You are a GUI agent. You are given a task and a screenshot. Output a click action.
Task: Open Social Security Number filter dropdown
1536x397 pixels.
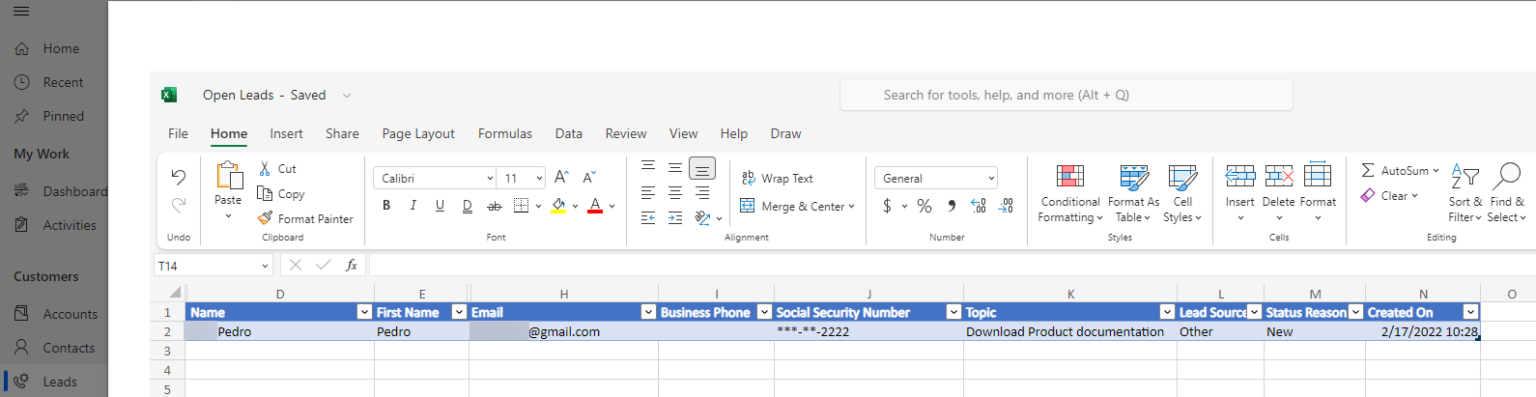[955, 312]
